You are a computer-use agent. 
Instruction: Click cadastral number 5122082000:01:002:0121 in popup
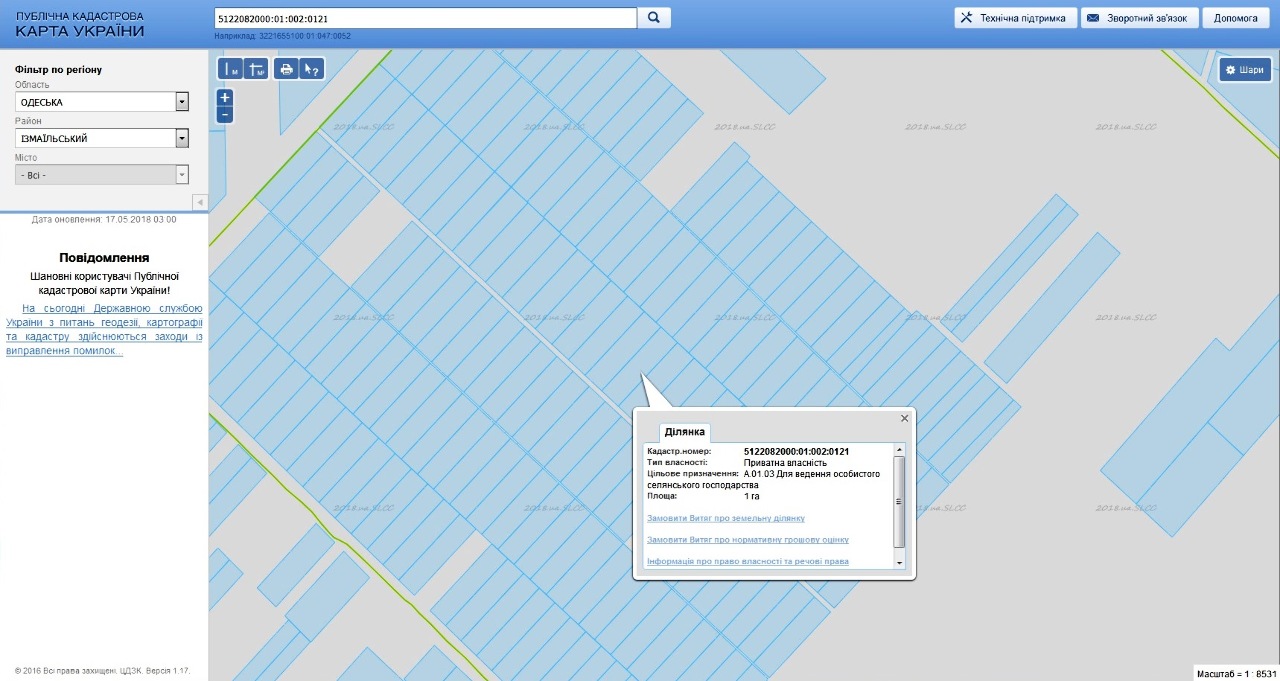tap(796, 452)
